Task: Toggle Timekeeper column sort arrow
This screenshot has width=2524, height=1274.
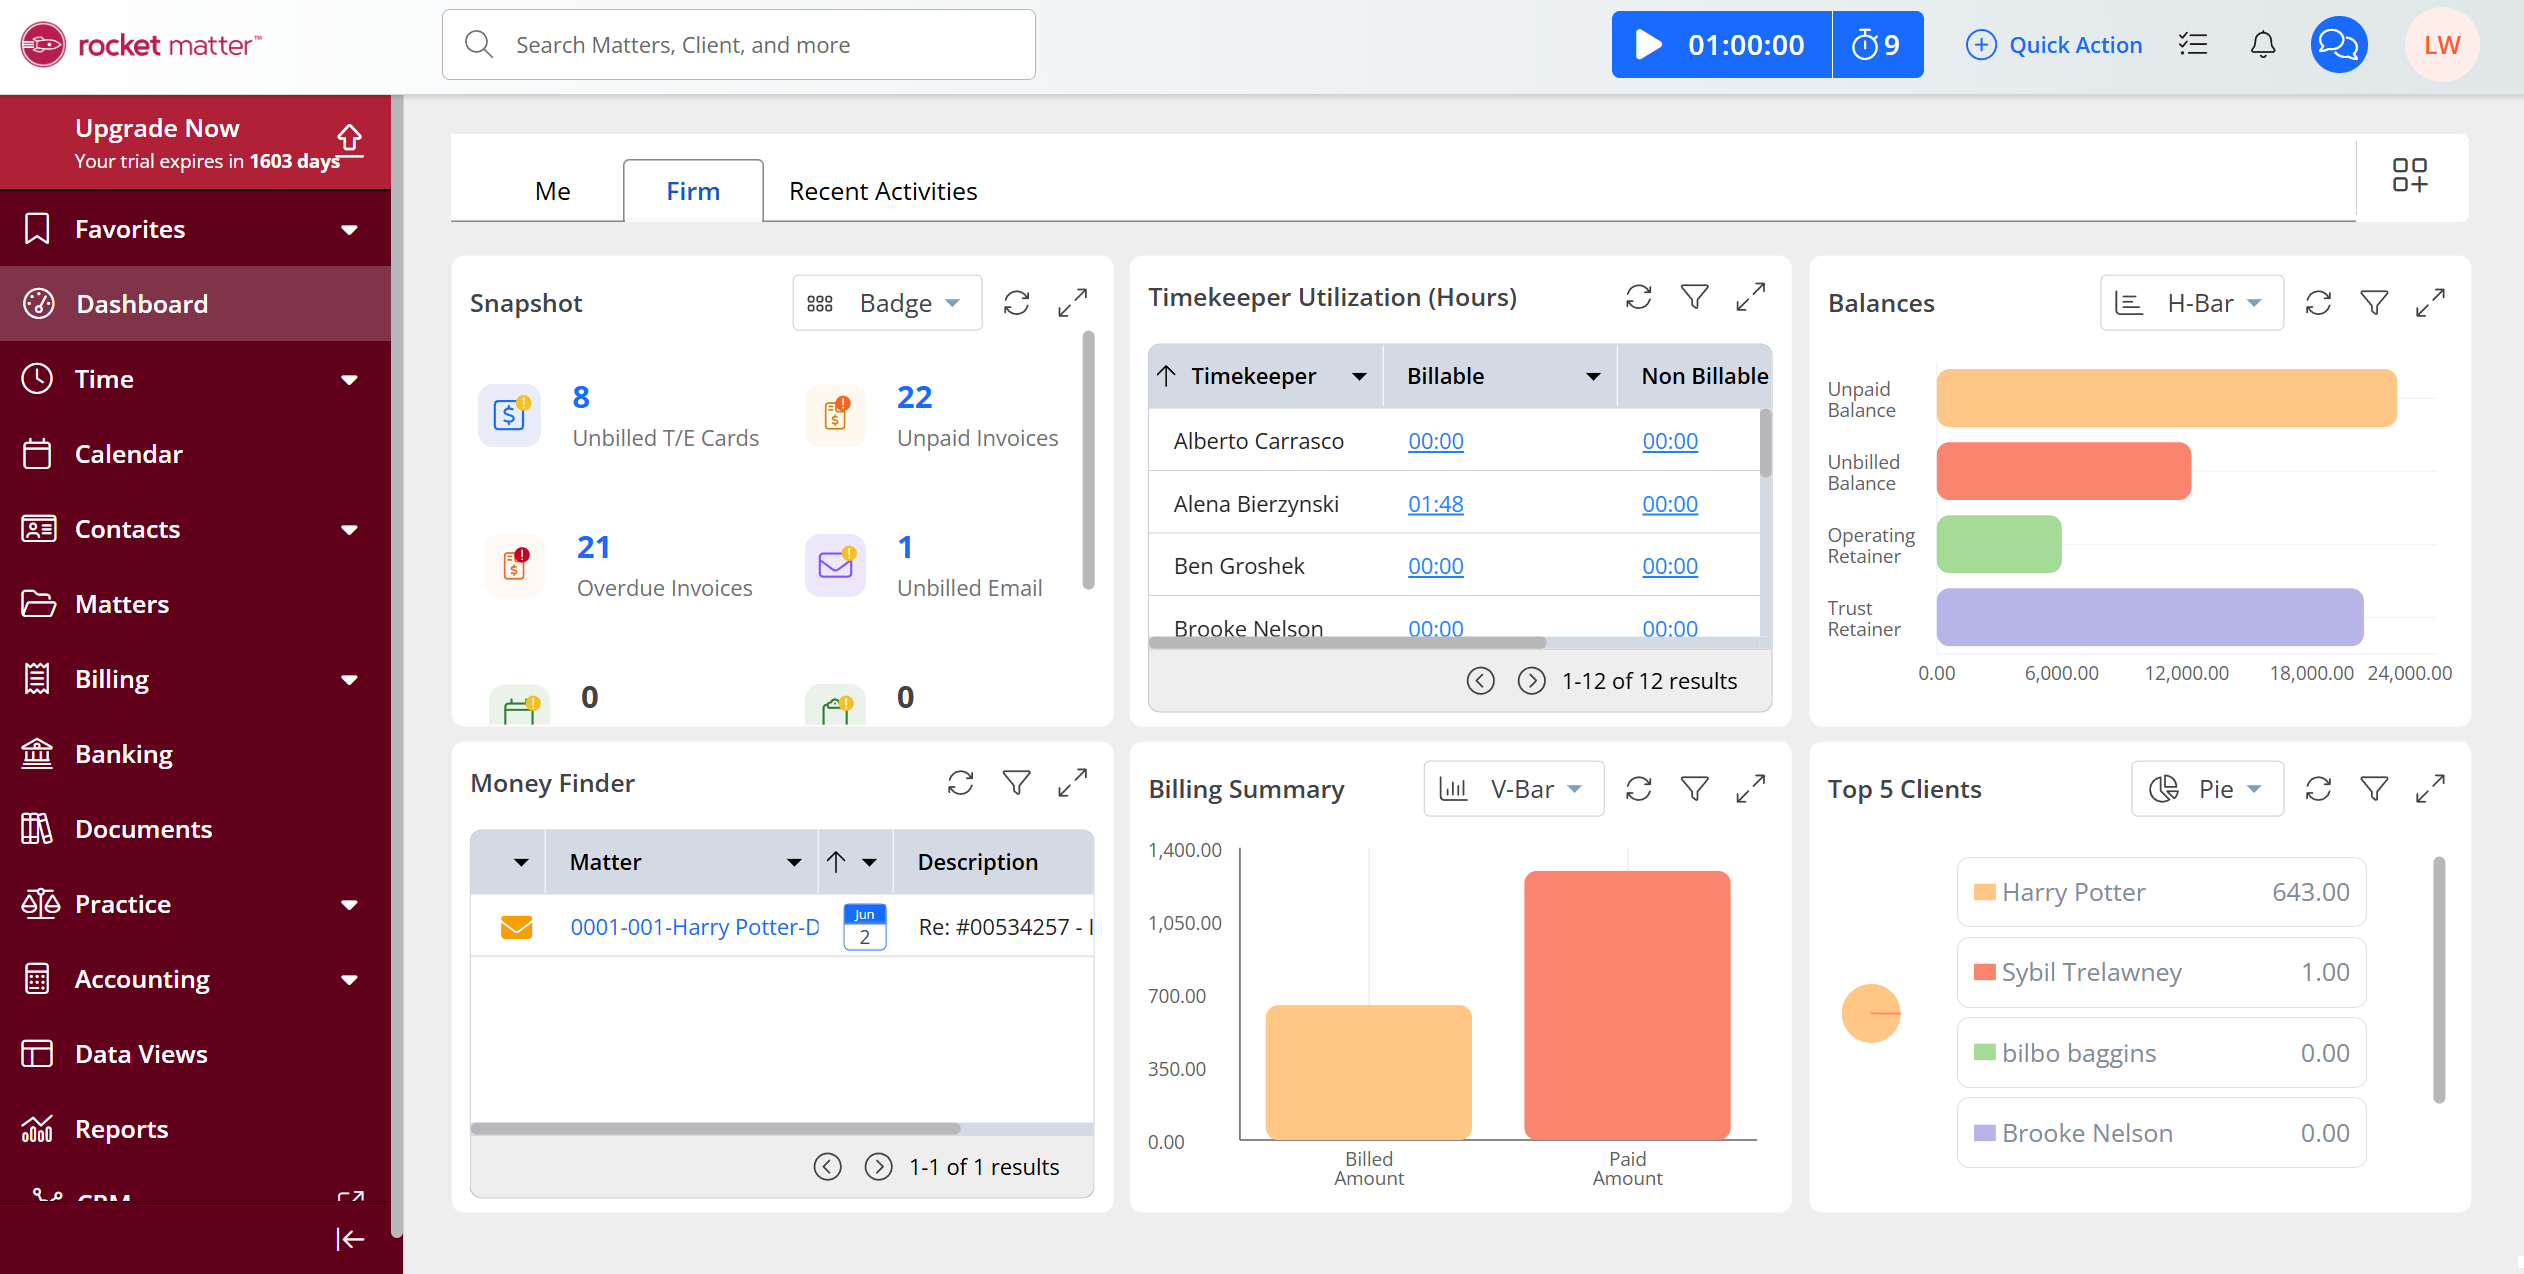Action: point(1166,376)
